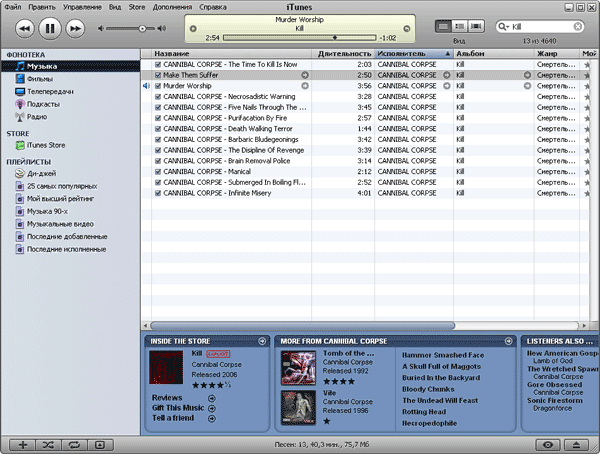Click the Gift This Music link
This screenshot has width=600, height=454.
pyautogui.click(x=178, y=408)
